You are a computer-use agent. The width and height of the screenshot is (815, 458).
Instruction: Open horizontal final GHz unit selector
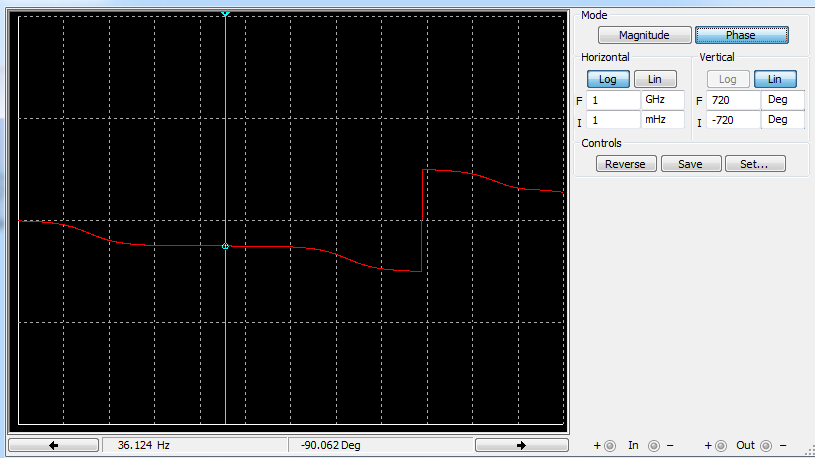(x=663, y=100)
